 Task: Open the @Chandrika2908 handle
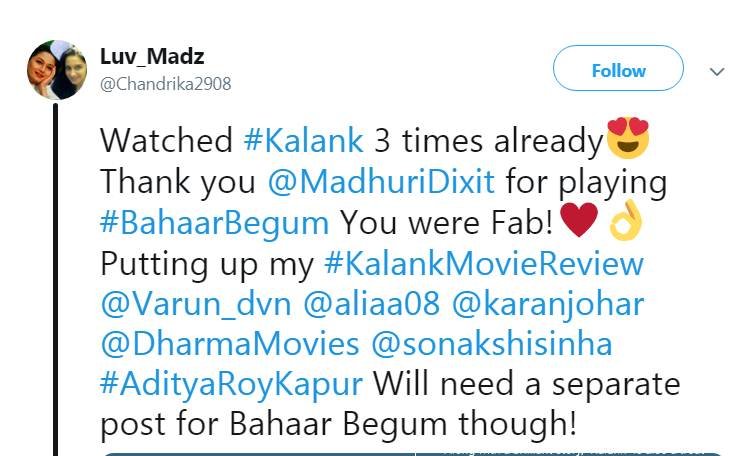coord(165,84)
